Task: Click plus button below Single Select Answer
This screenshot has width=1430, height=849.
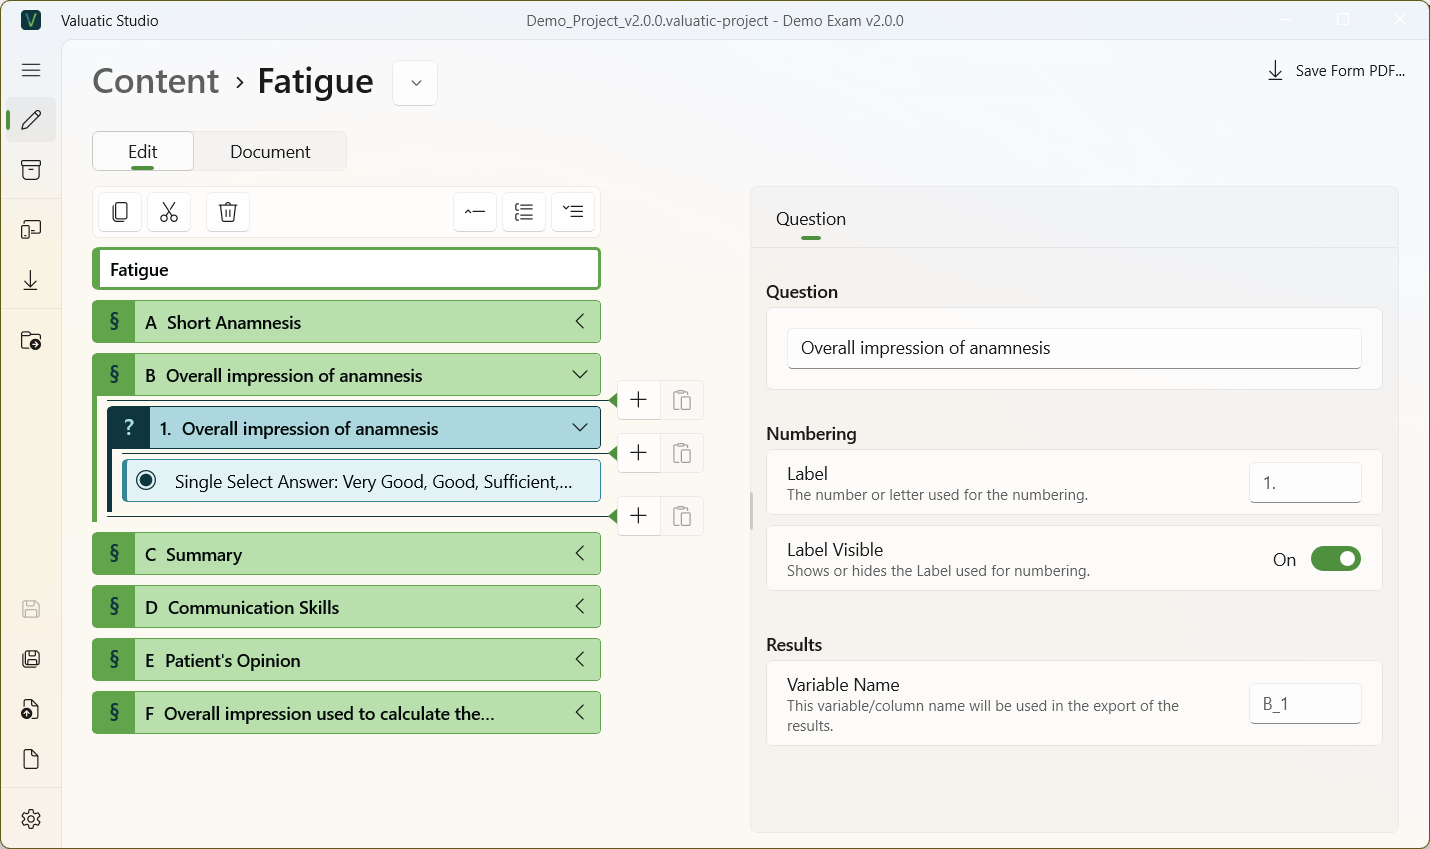Action: pos(639,516)
